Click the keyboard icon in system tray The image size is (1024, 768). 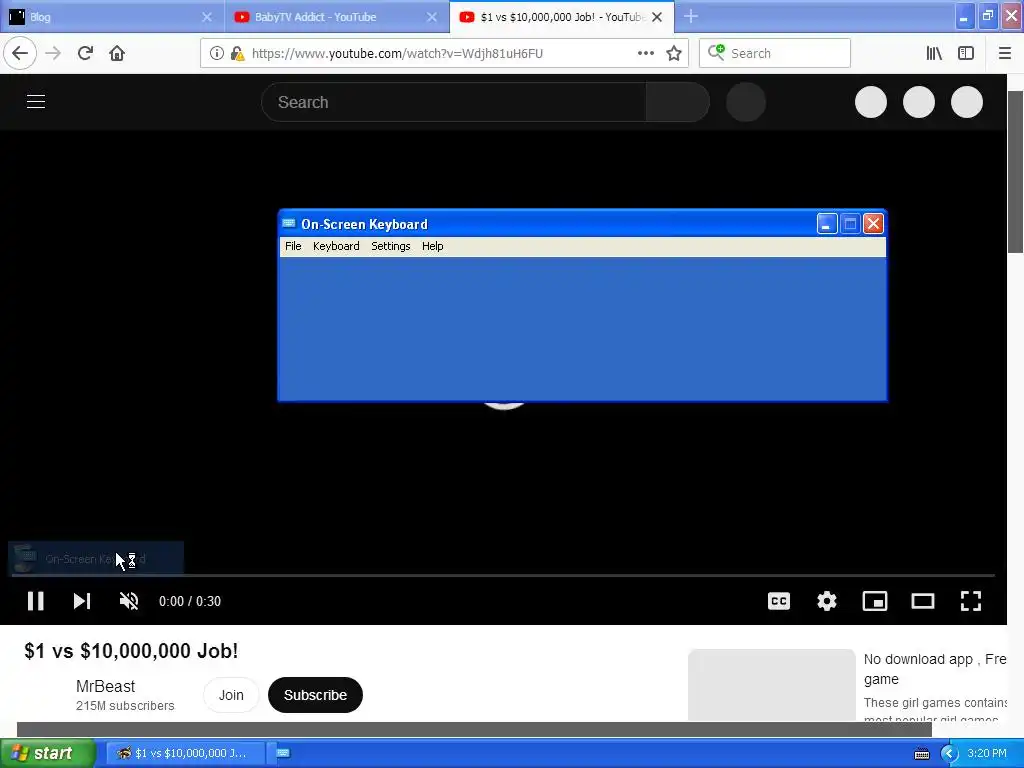point(922,754)
